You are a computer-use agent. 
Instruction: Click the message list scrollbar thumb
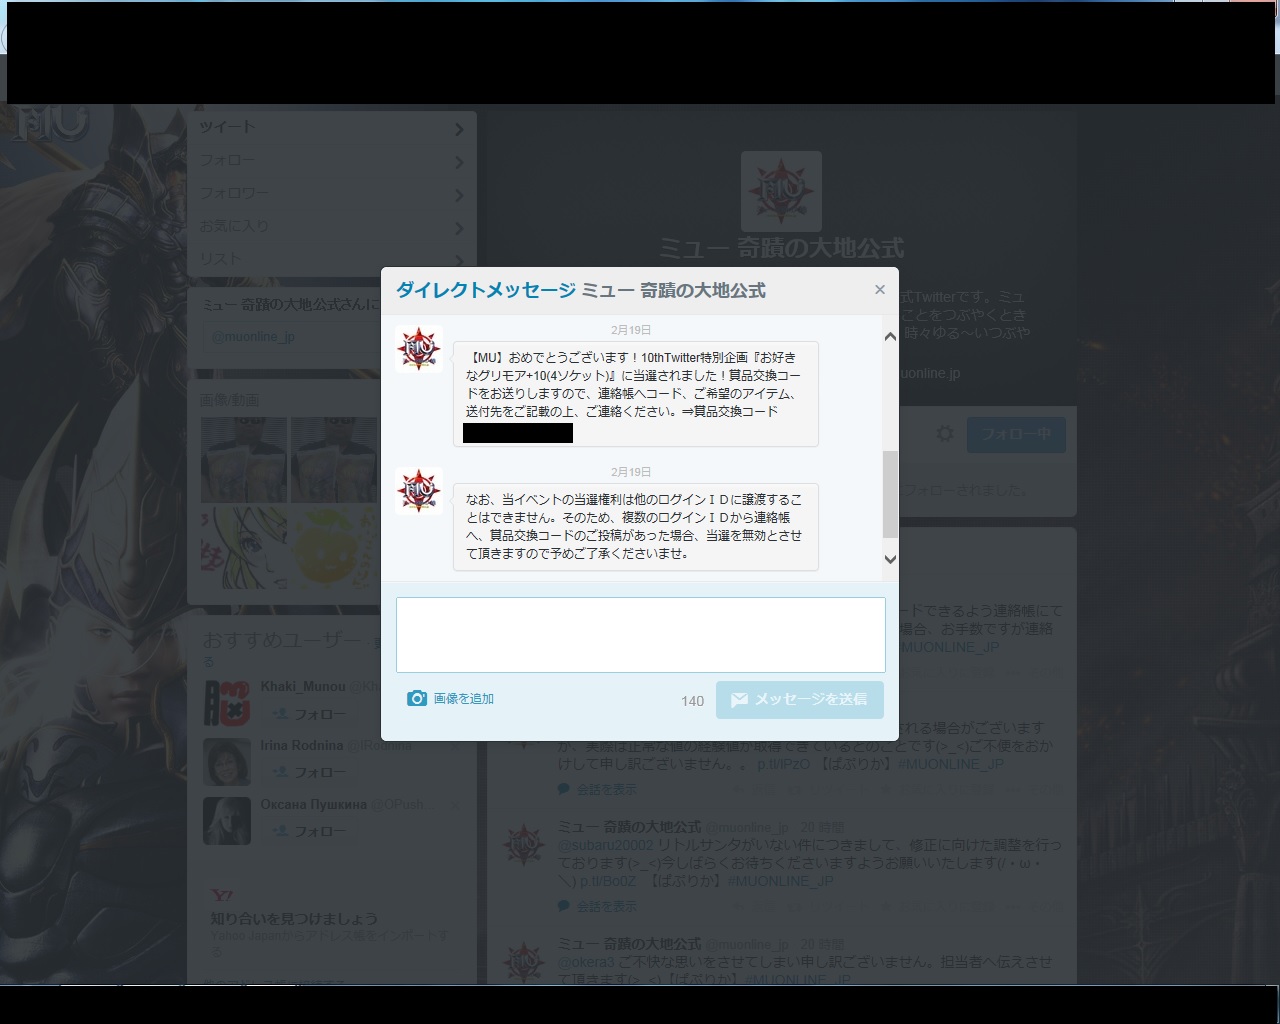tap(890, 494)
